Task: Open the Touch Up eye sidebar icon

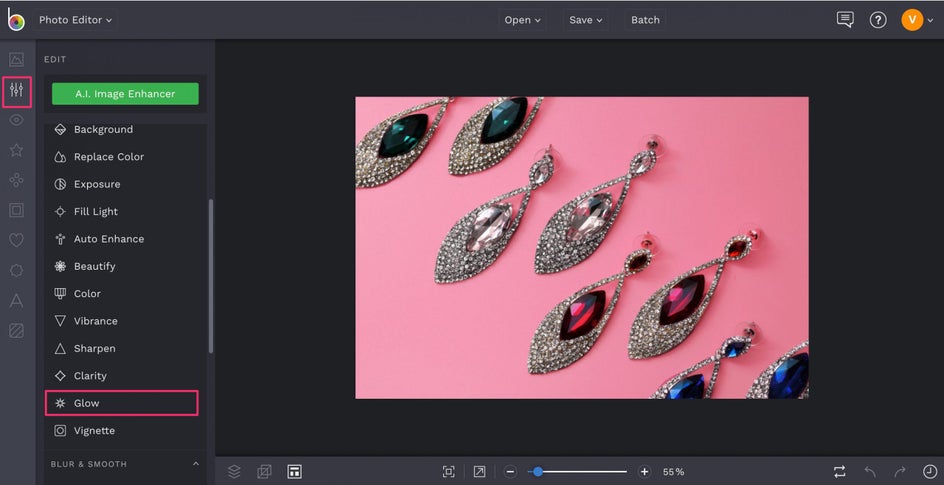Action: coord(16,120)
